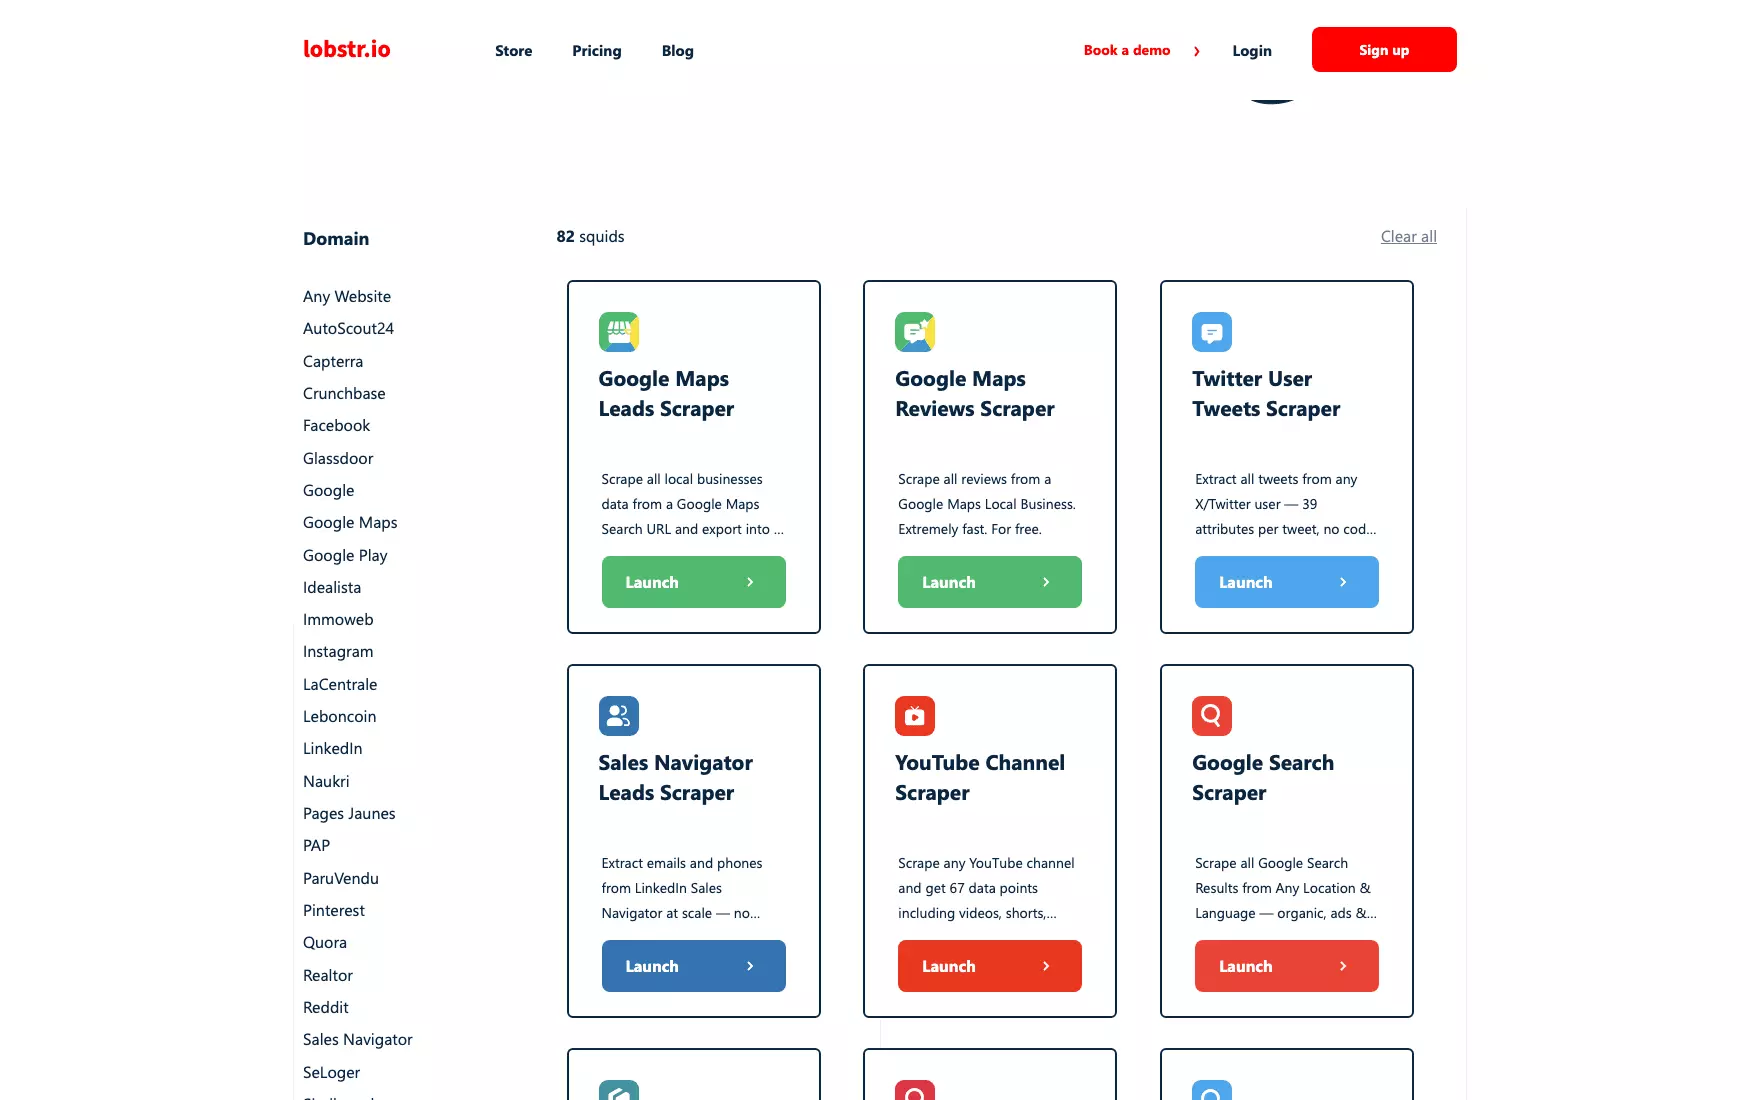Filter by Glassdoor domain
Viewport: 1760px width, 1100px height.
click(337, 459)
